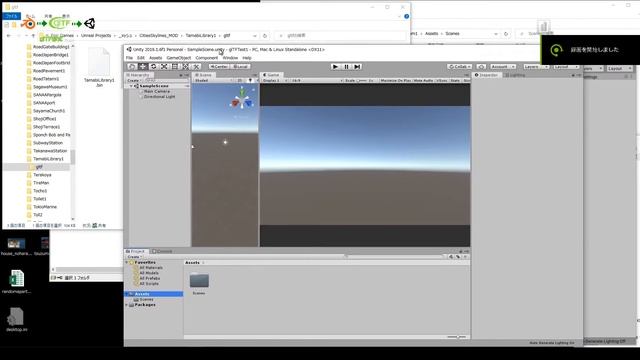
Task: Open Unity cloud services icon
Action: 481,67
